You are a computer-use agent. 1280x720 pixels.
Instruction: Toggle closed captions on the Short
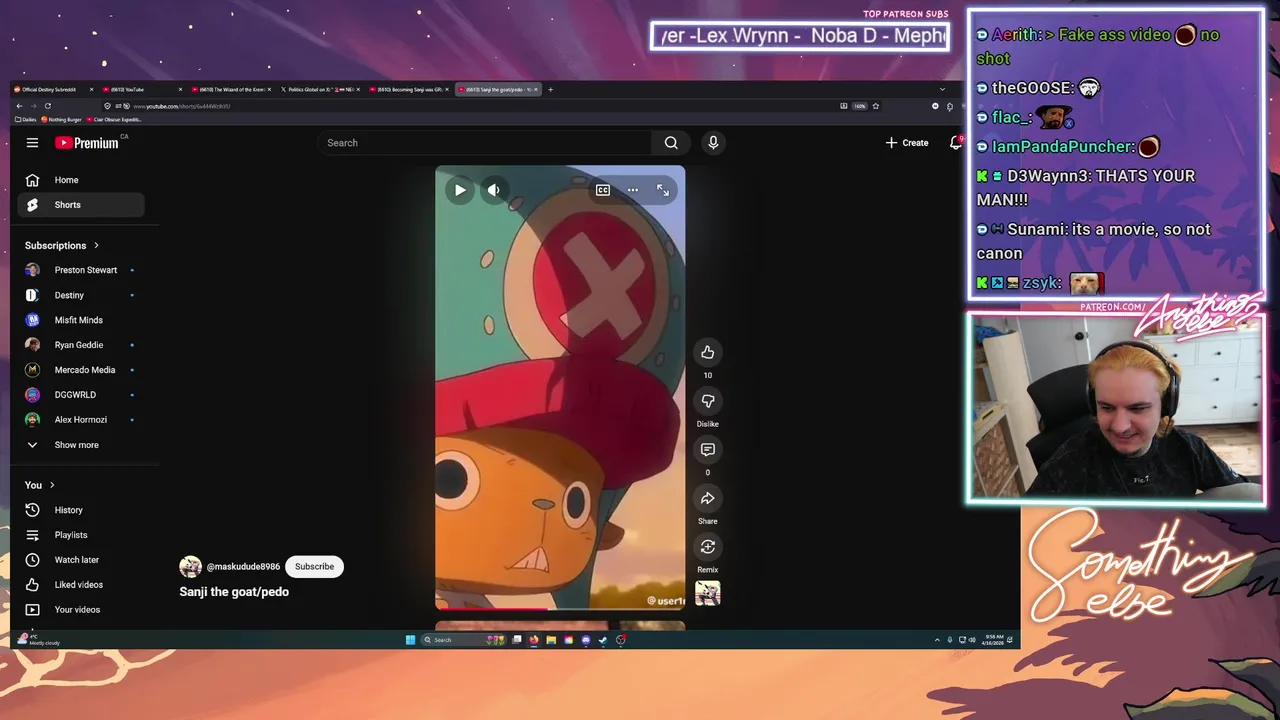tap(602, 190)
